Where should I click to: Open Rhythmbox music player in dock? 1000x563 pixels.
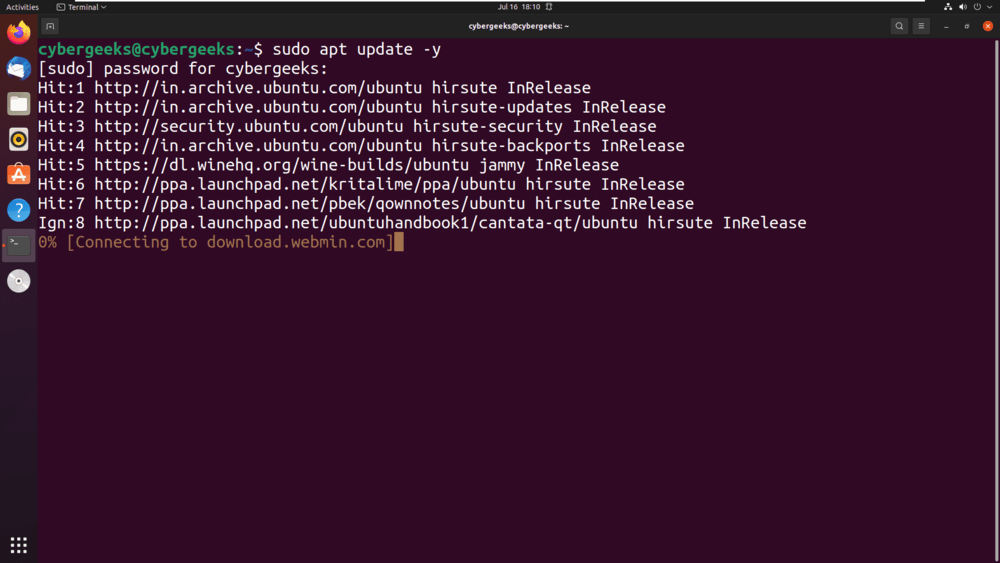pyautogui.click(x=18, y=139)
